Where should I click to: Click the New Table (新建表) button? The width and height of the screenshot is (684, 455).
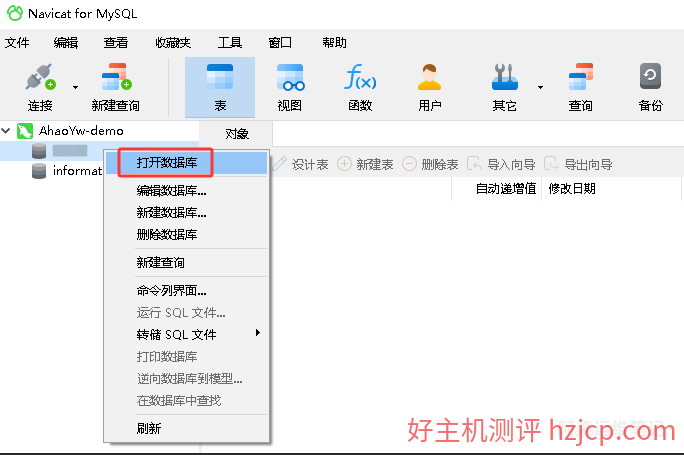pyautogui.click(x=365, y=164)
